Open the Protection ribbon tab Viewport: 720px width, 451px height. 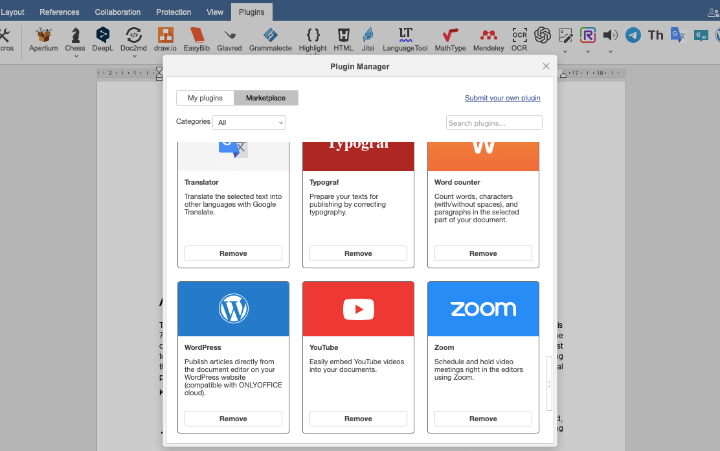point(174,12)
